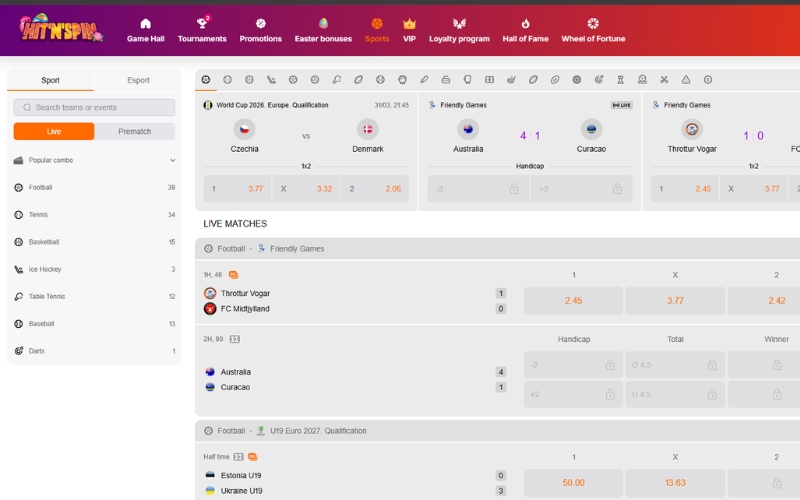Choose the 50.00 odds for Estonia U19
This screenshot has height=500, width=800.
tap(573, 483)
